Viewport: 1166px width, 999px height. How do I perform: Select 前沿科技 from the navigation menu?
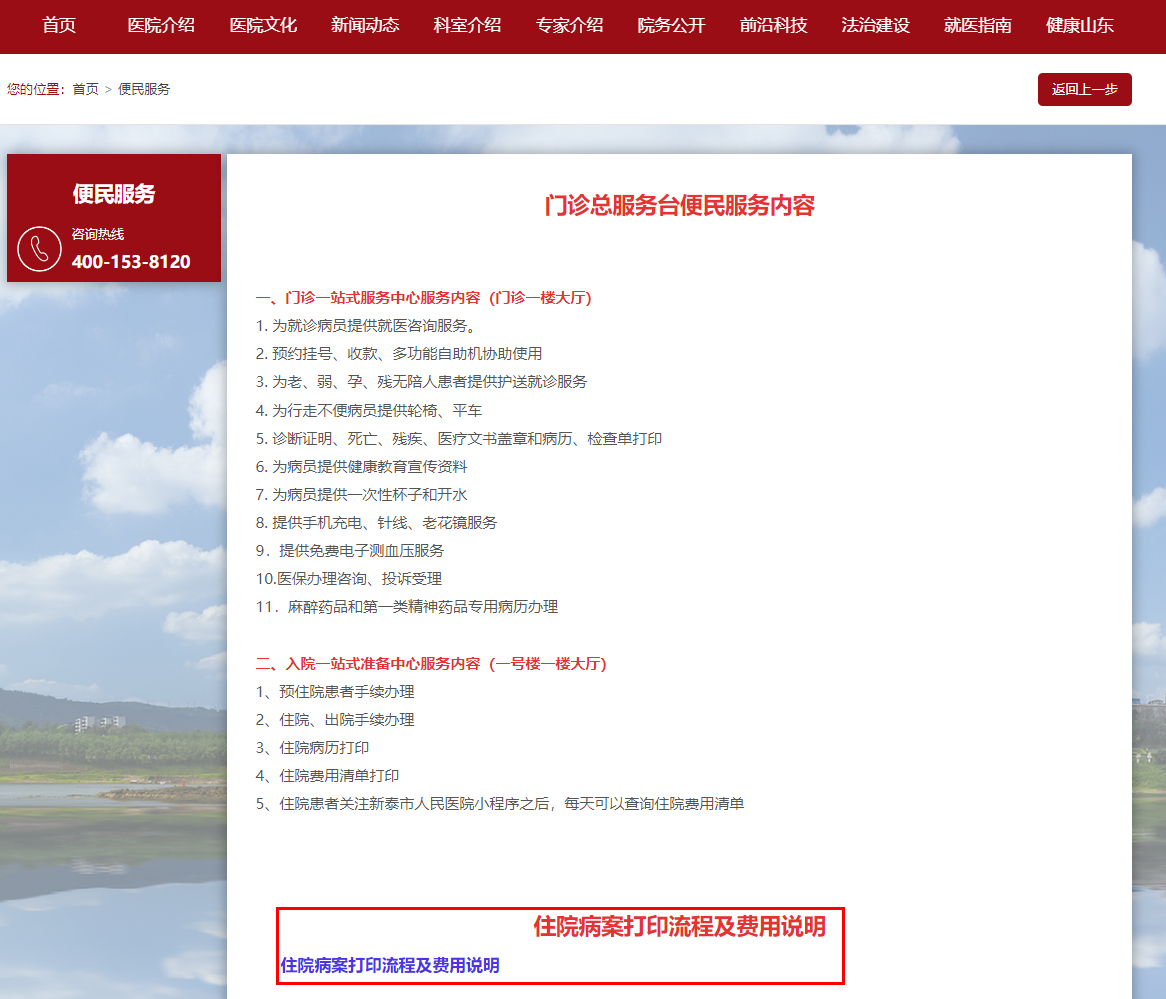tap(773, 25)
